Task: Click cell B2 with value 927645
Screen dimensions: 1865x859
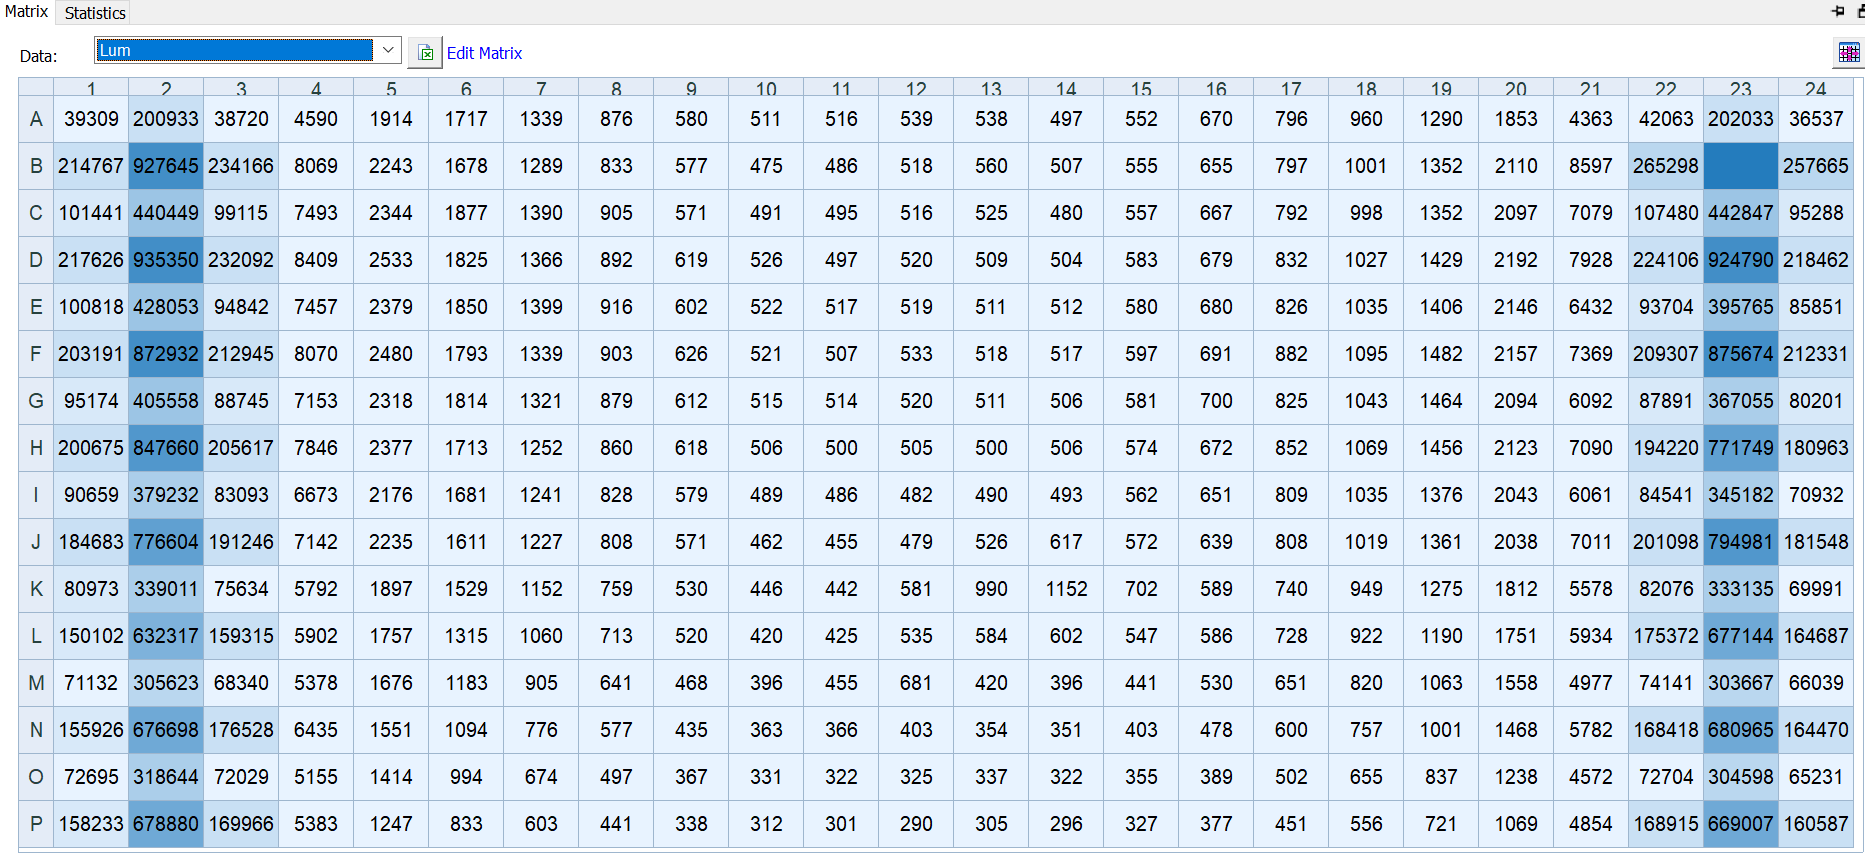Action: point(166,166)
